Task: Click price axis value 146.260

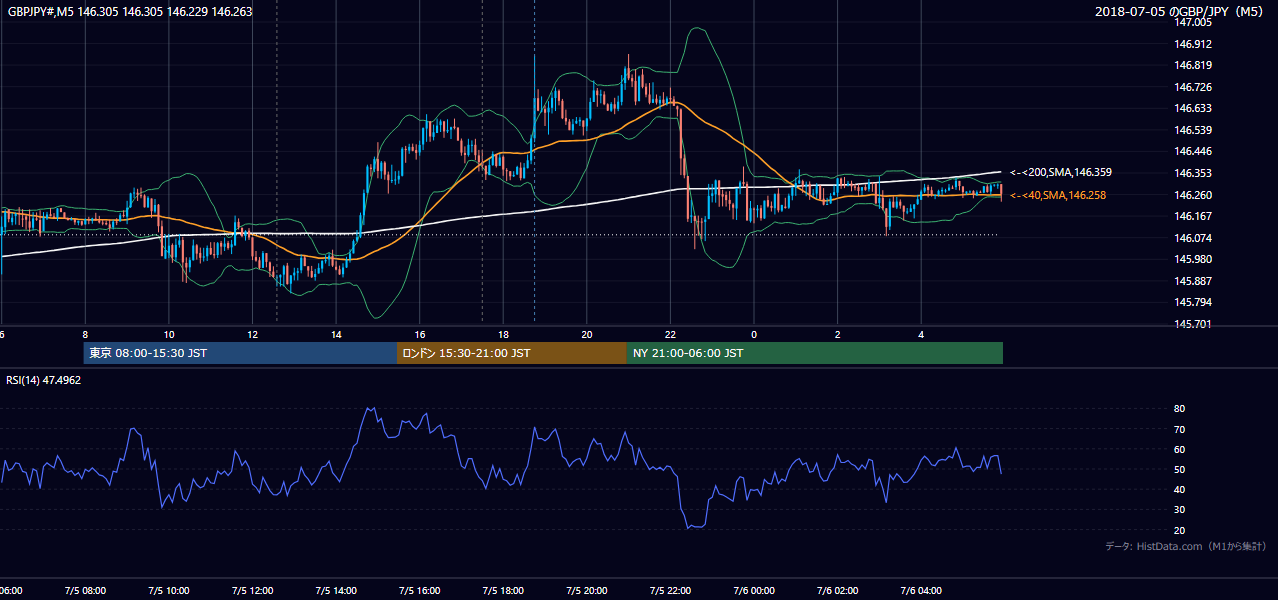Action: coord(1194,195)
